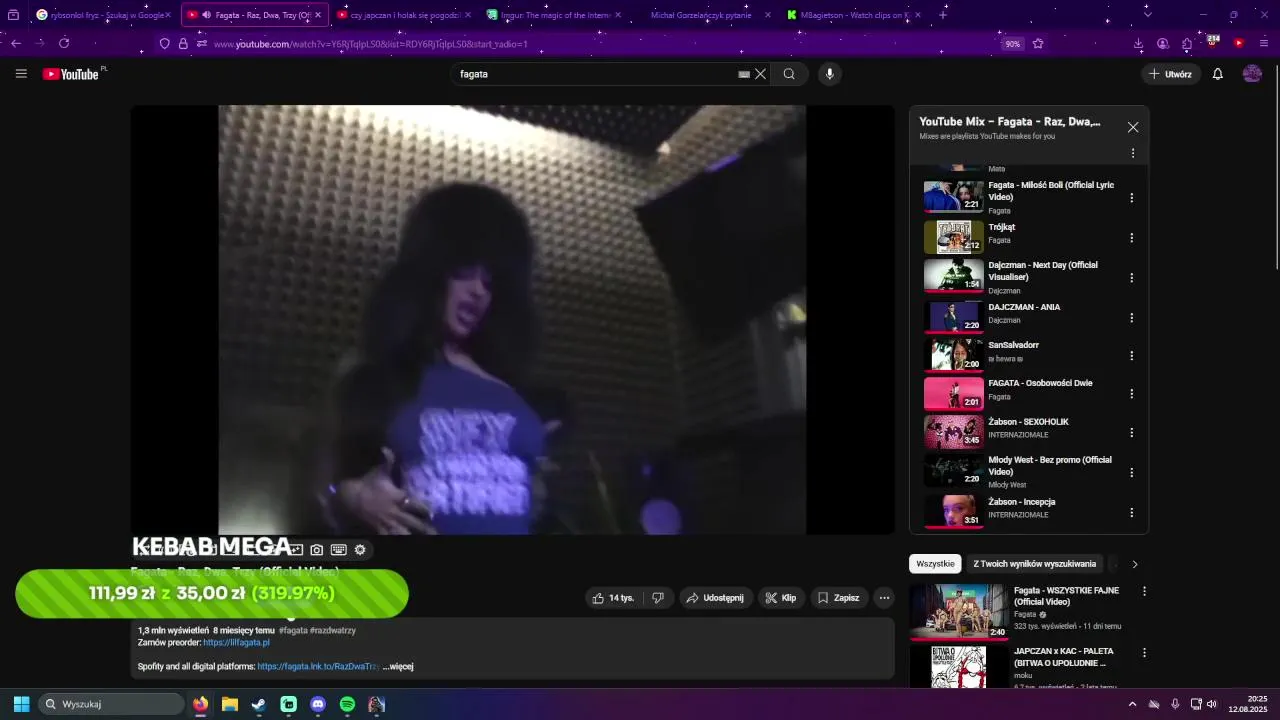This screenshot has width=1280, height=720.
Task: Open options for DAJCZMAN - ANIA entry
Action: pos(1131,318)
